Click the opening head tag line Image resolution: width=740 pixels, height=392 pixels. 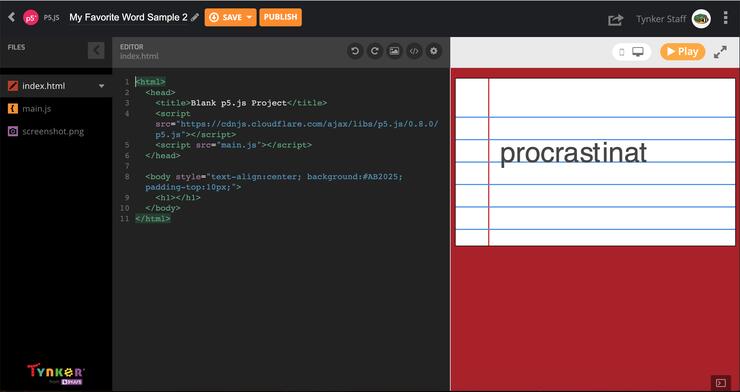[x=160, y=92]
